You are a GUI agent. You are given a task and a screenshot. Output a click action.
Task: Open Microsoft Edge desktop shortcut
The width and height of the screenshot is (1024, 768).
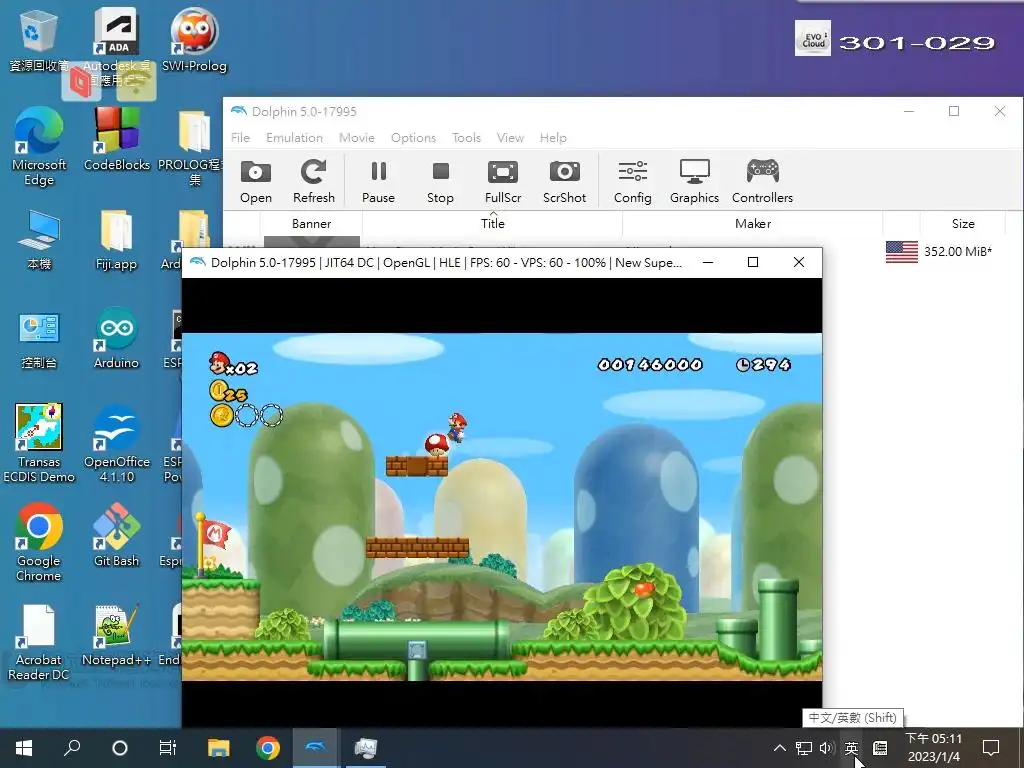coord(39,147)
